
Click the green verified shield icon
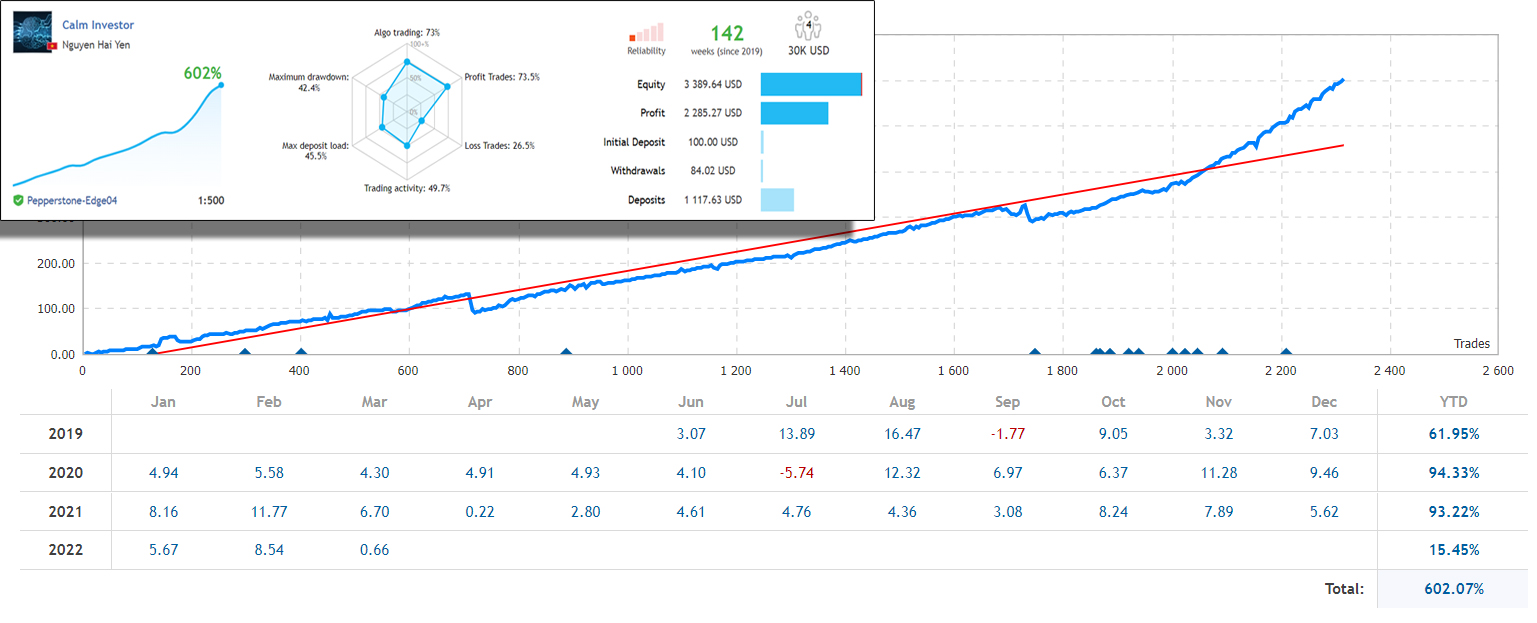[19, 200]
